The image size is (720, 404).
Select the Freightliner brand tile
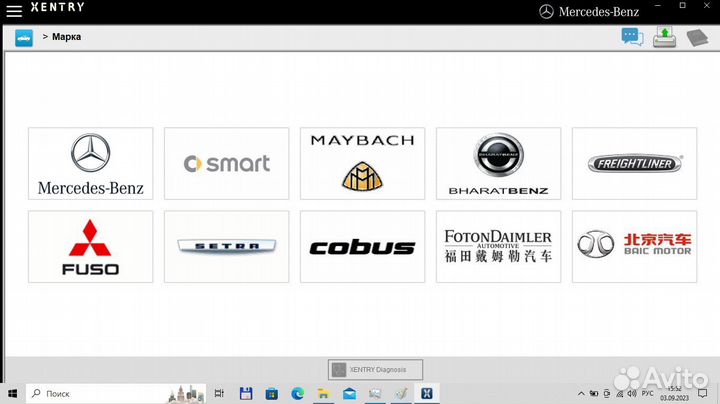click(x=634, y=164)
